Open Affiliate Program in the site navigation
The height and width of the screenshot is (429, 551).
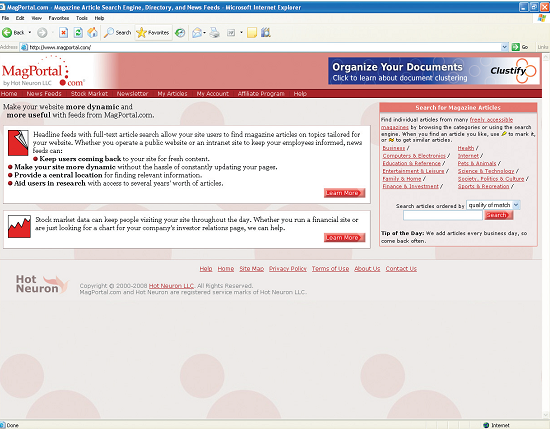coord(261,93)
